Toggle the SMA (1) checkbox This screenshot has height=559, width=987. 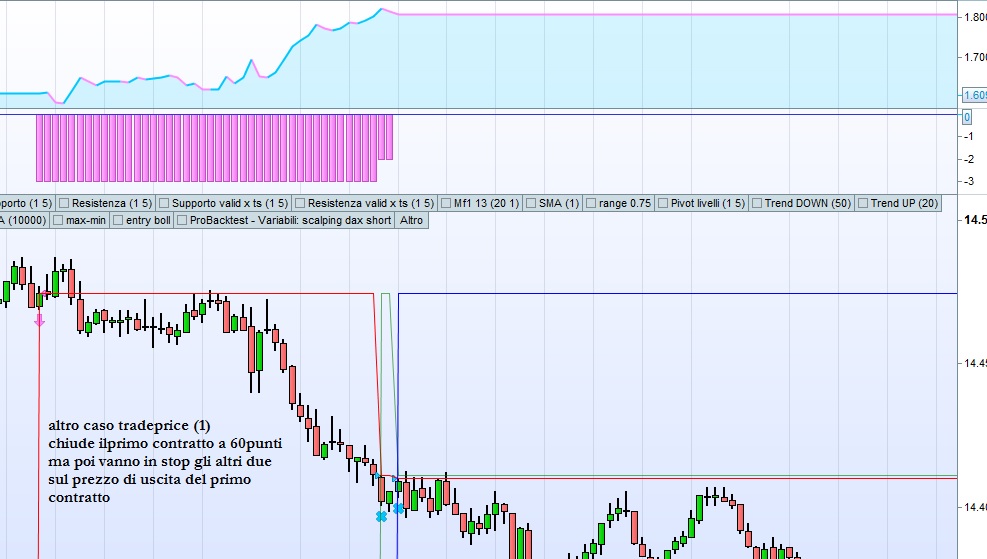531,203
